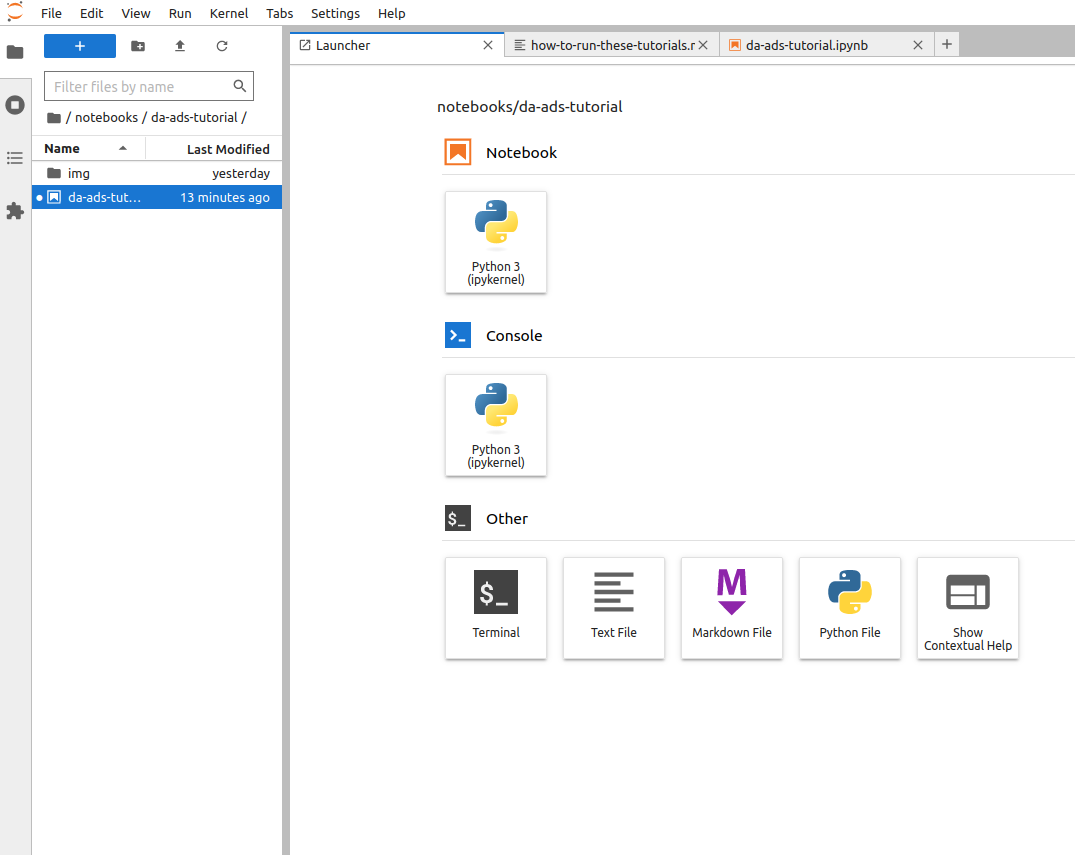Image resolution: width=1075 pixels, height=855 pixels.
Task: Open a new Terminal
Action: point(496,608)
